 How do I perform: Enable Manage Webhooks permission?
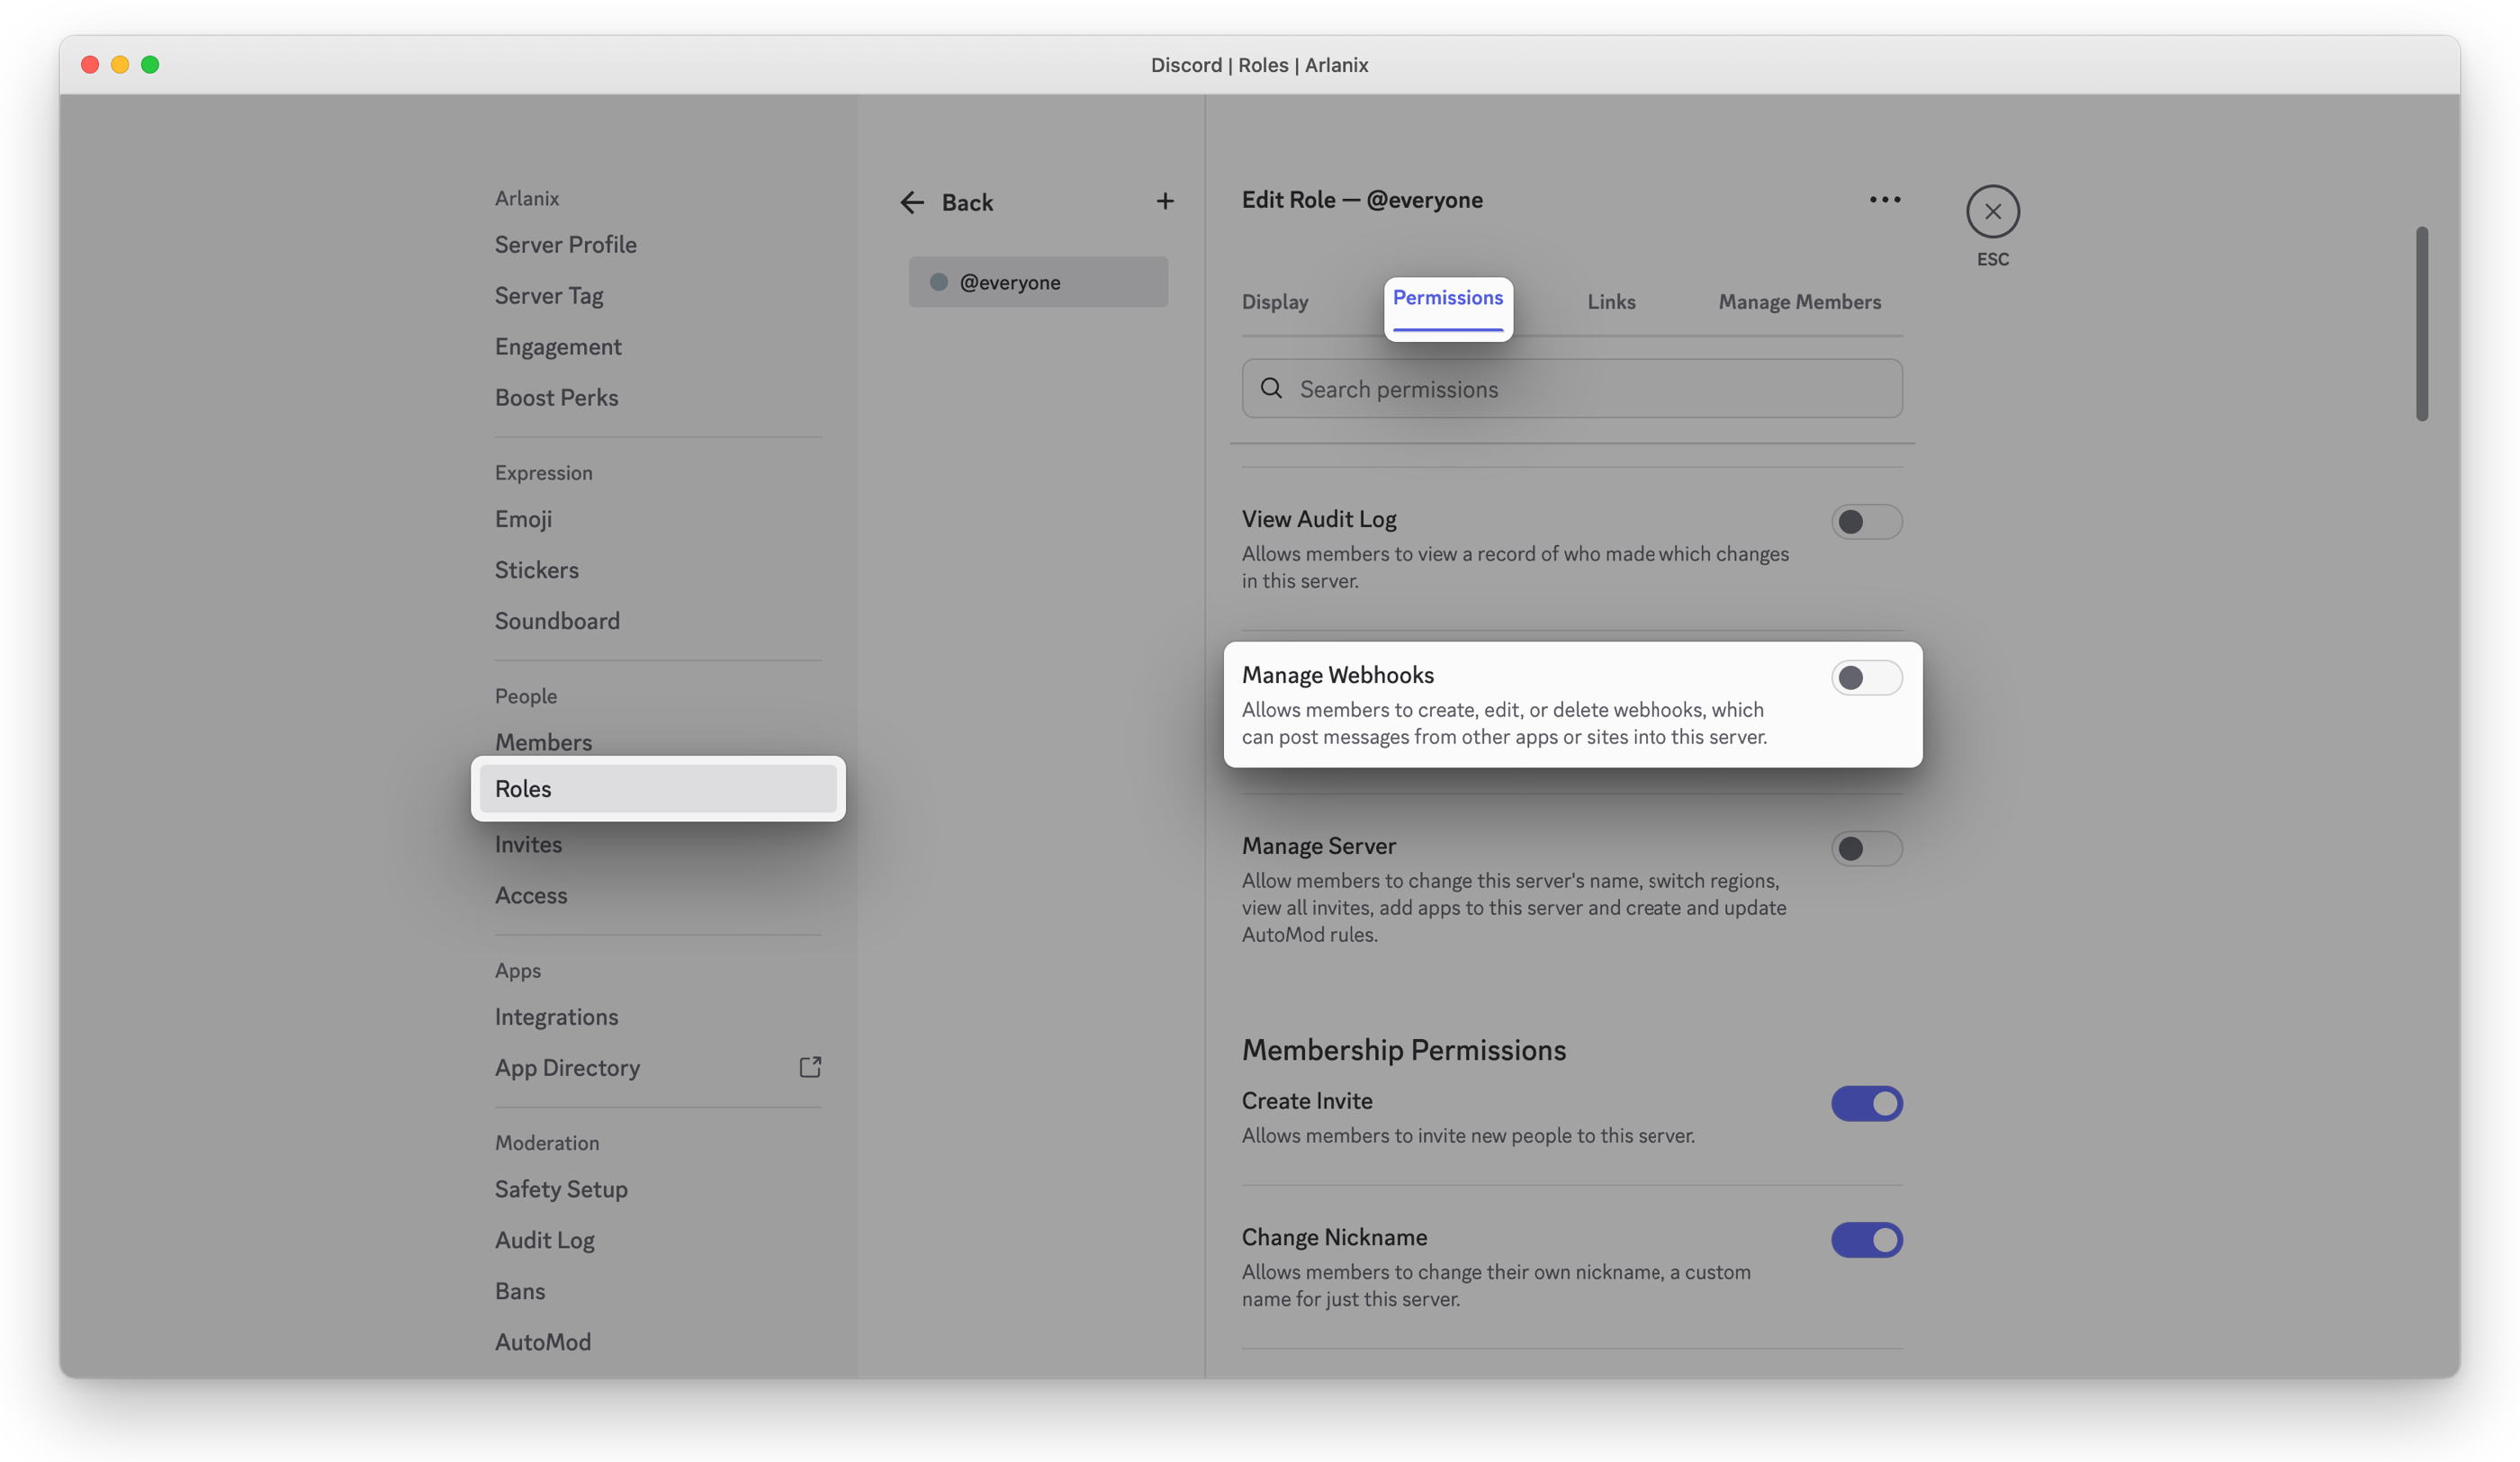(1866, 678)
